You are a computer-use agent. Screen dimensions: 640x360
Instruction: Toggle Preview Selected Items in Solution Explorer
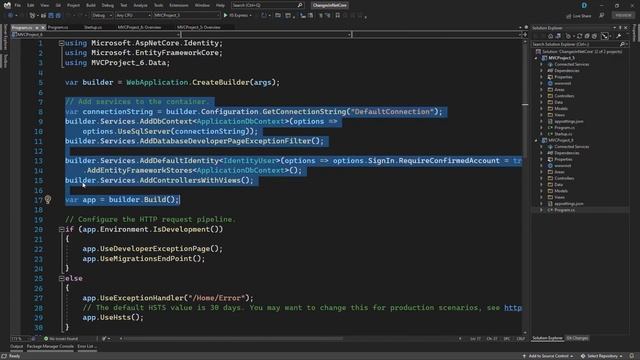pos(605,36)
